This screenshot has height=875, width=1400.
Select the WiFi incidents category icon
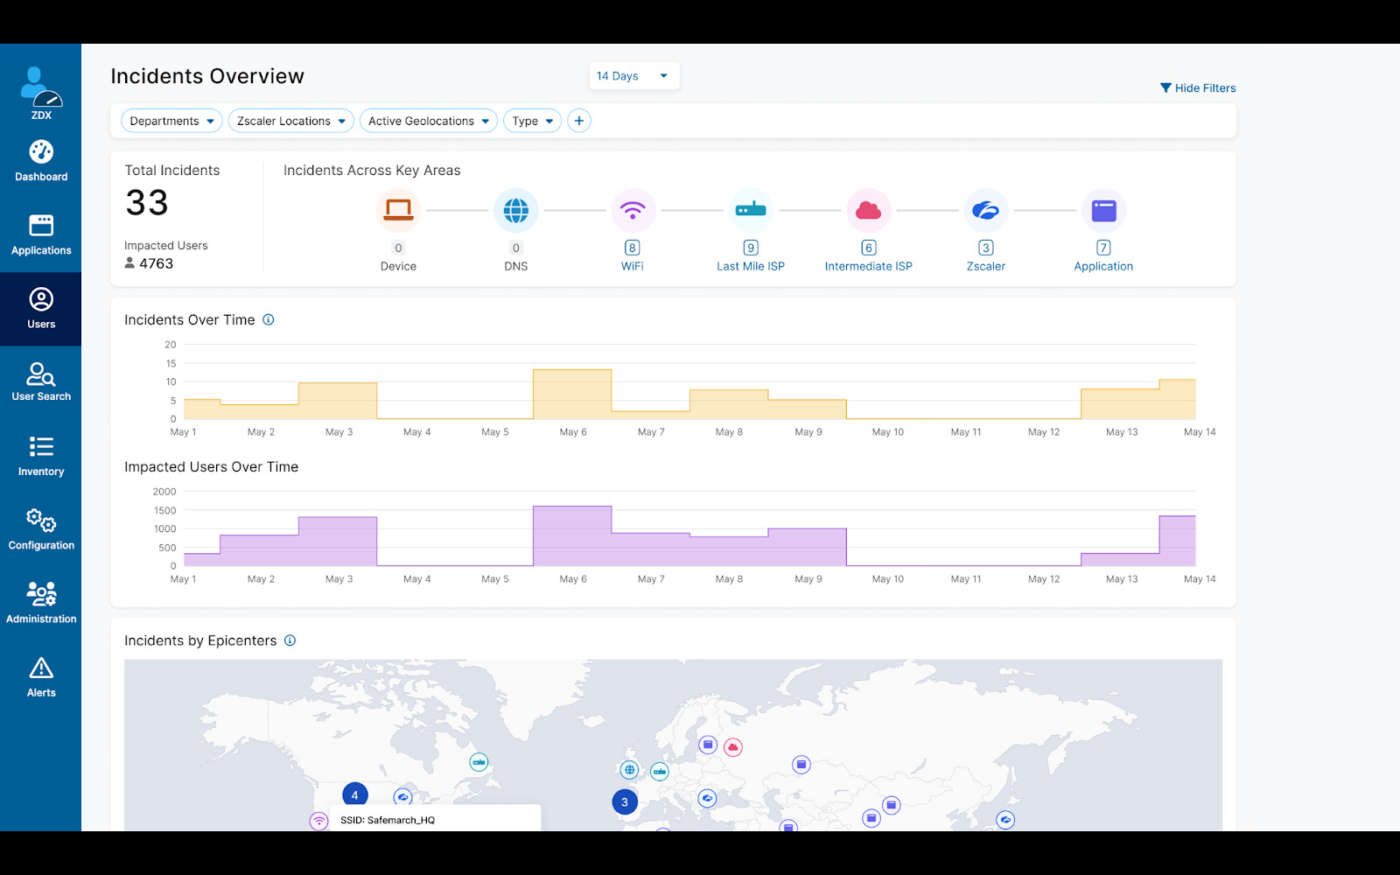click(633, 211)
